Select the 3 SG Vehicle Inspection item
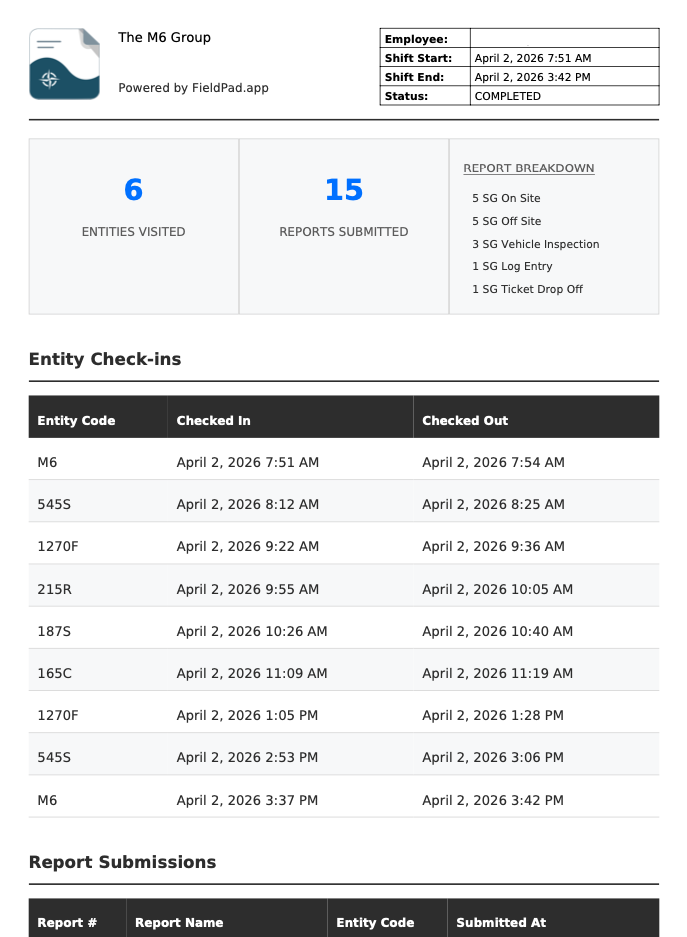Image resolution: width=687 pixels, height=937 pixels. tap(535, 244)
